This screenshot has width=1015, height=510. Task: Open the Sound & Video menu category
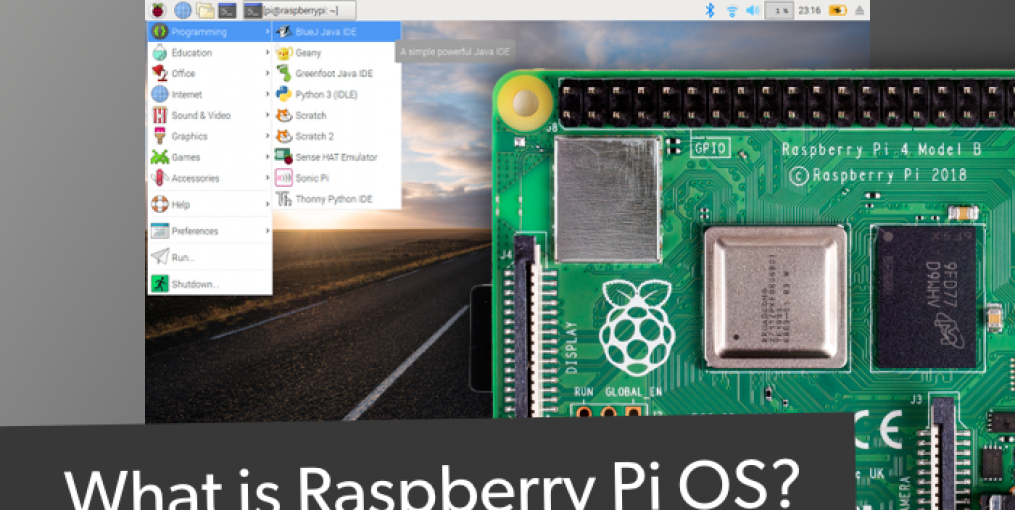coord(210,115)
